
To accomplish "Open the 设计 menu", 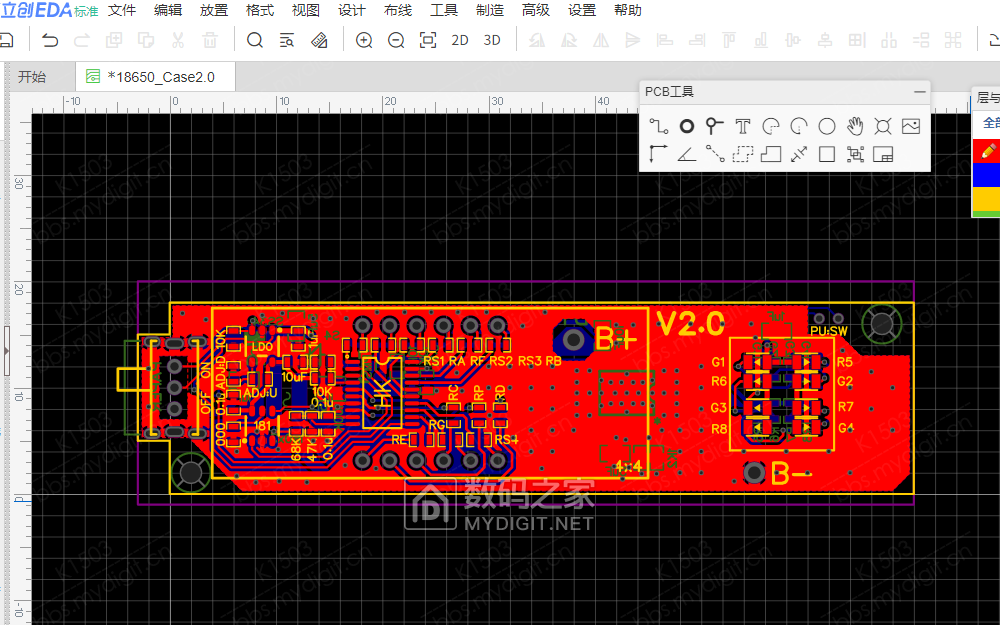I will (x=351, y=10).
